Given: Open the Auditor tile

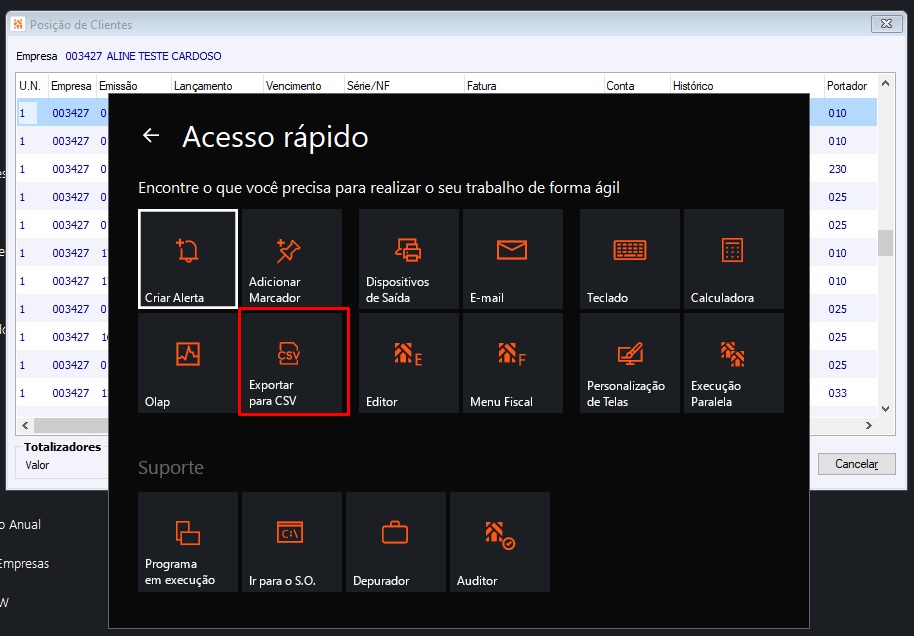Looking at the screenshot, I should [x=500, y=542].
